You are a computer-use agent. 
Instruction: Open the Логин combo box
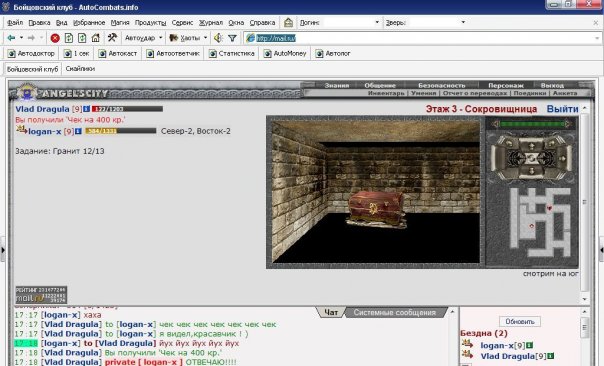pyautogui.click(x=352, y=22)
